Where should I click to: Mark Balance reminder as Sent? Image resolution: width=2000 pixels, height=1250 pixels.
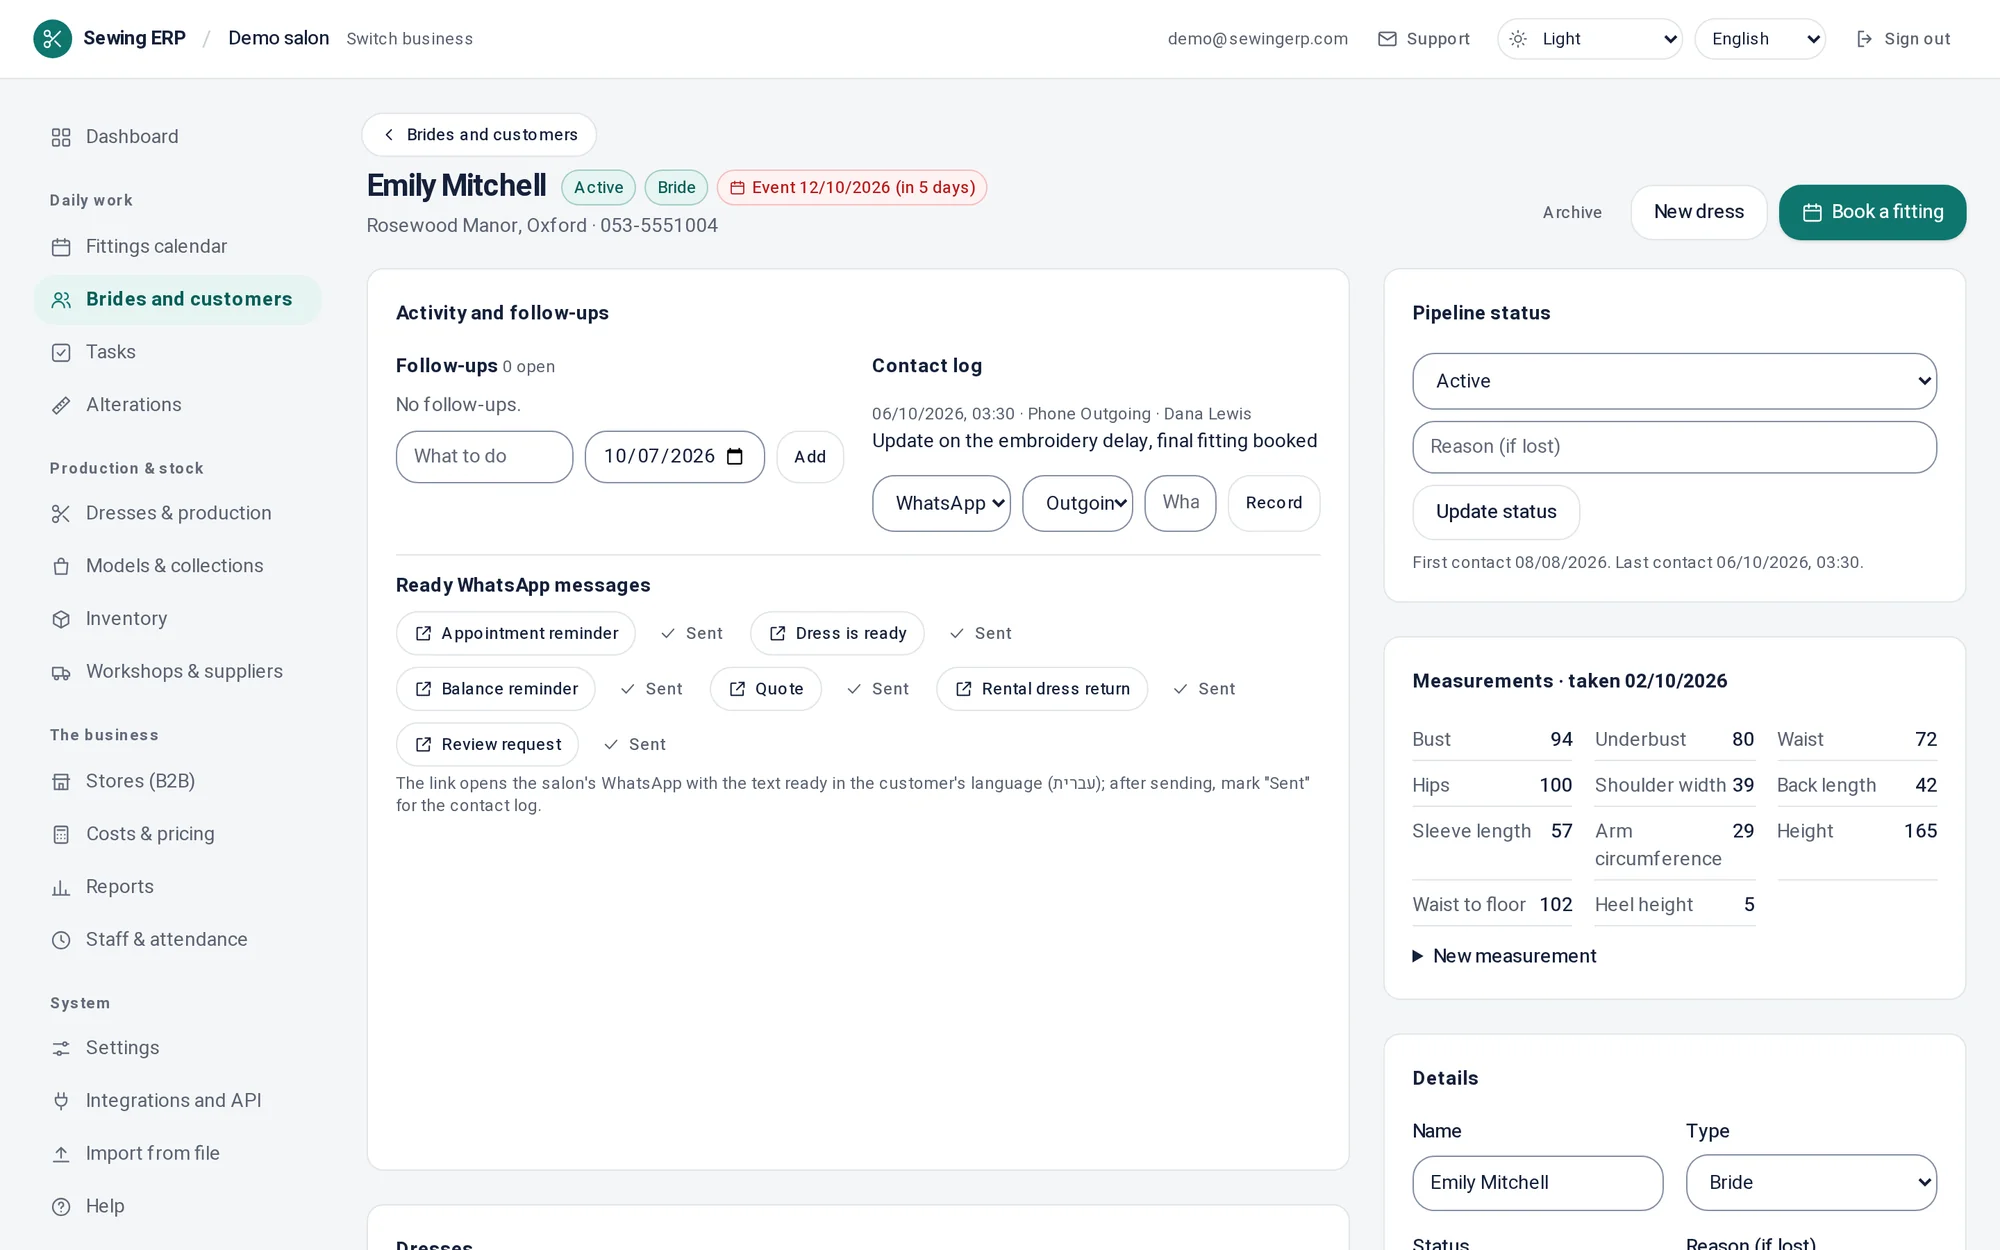point(652,689)
